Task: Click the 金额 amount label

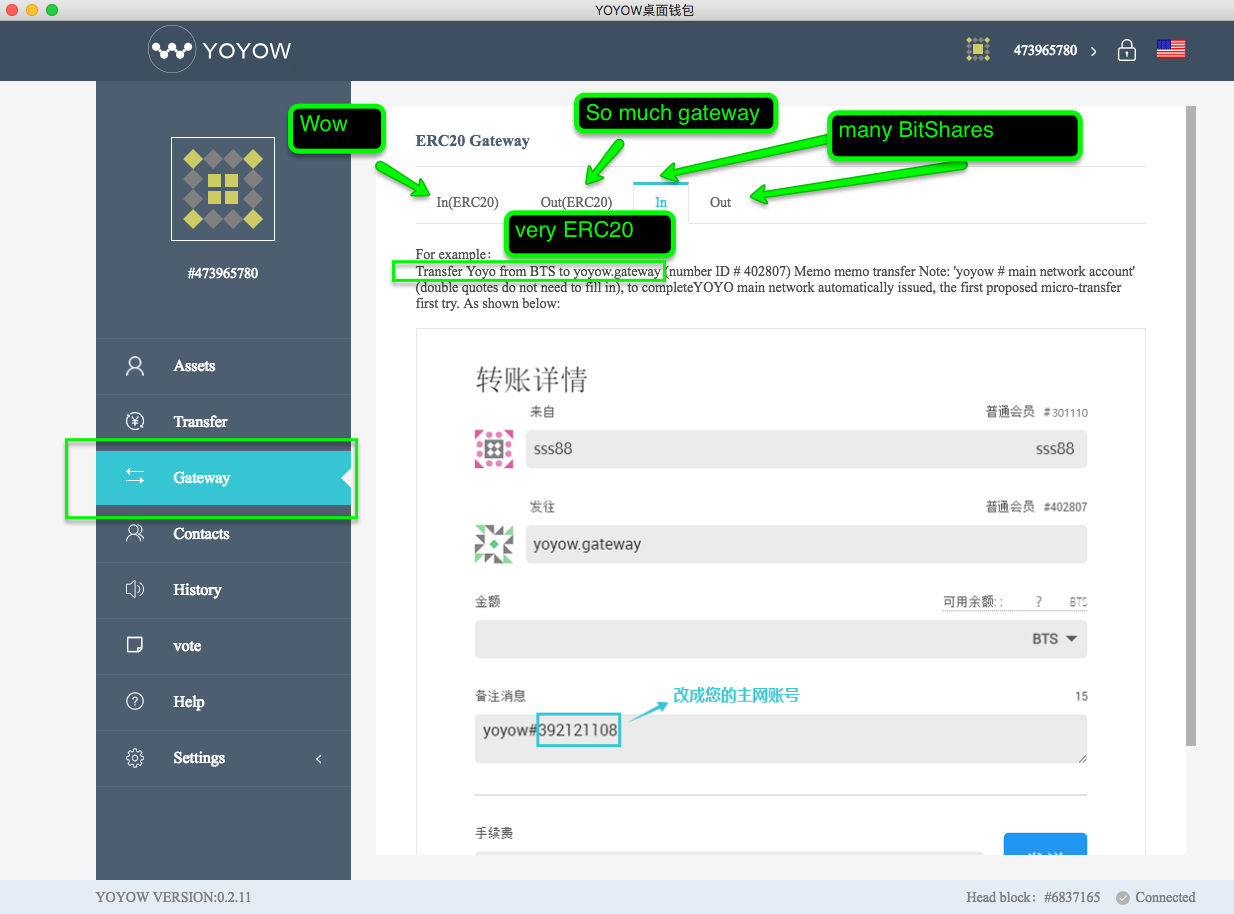Action: click(x=488, y=602)
